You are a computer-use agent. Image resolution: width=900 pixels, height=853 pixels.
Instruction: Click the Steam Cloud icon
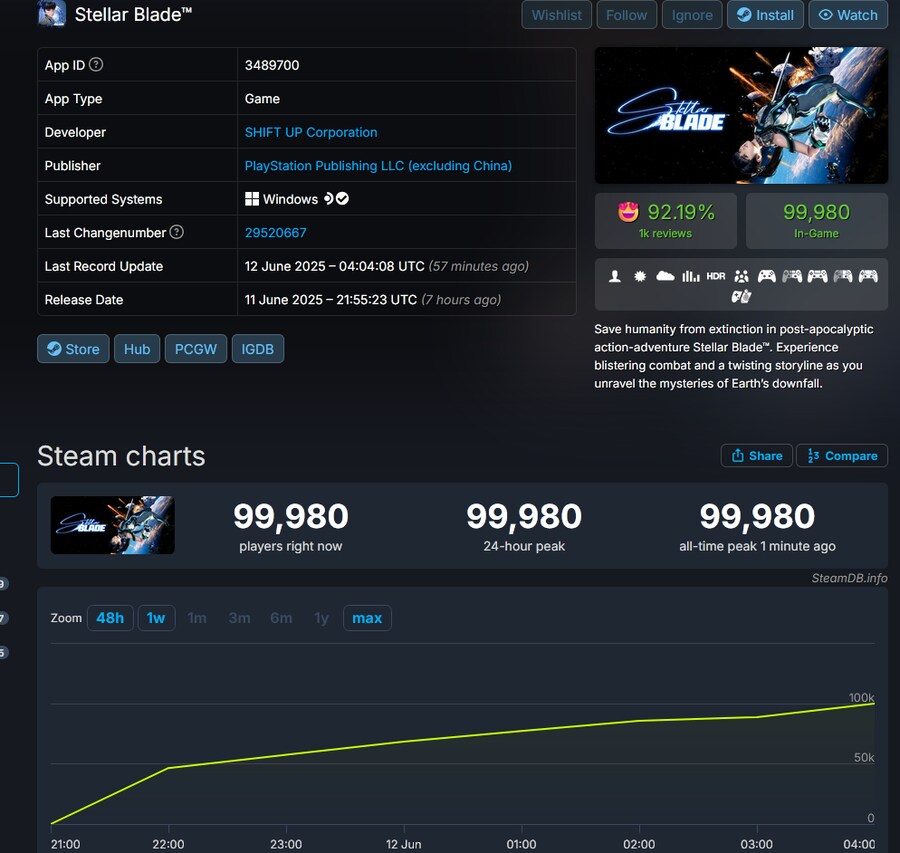pyautogui.click(x=665, y=276)
